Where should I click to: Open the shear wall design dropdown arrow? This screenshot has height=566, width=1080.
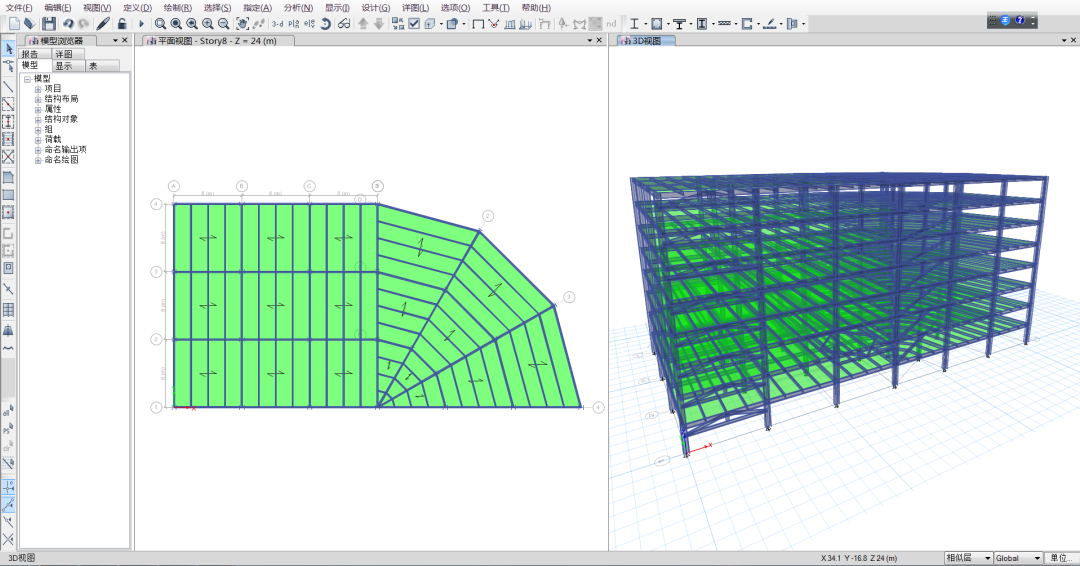click(x=758, y=24)
